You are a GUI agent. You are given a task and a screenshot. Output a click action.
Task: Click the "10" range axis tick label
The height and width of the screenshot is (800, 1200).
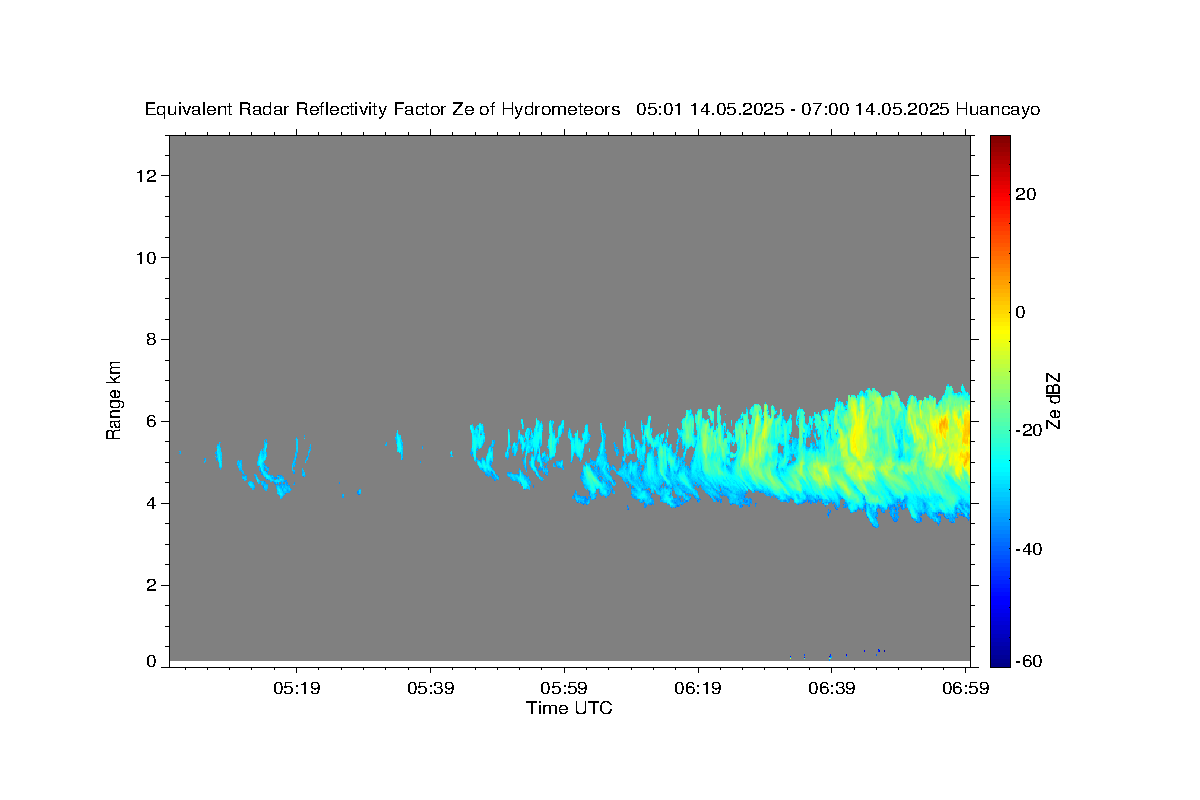[148, 258]
